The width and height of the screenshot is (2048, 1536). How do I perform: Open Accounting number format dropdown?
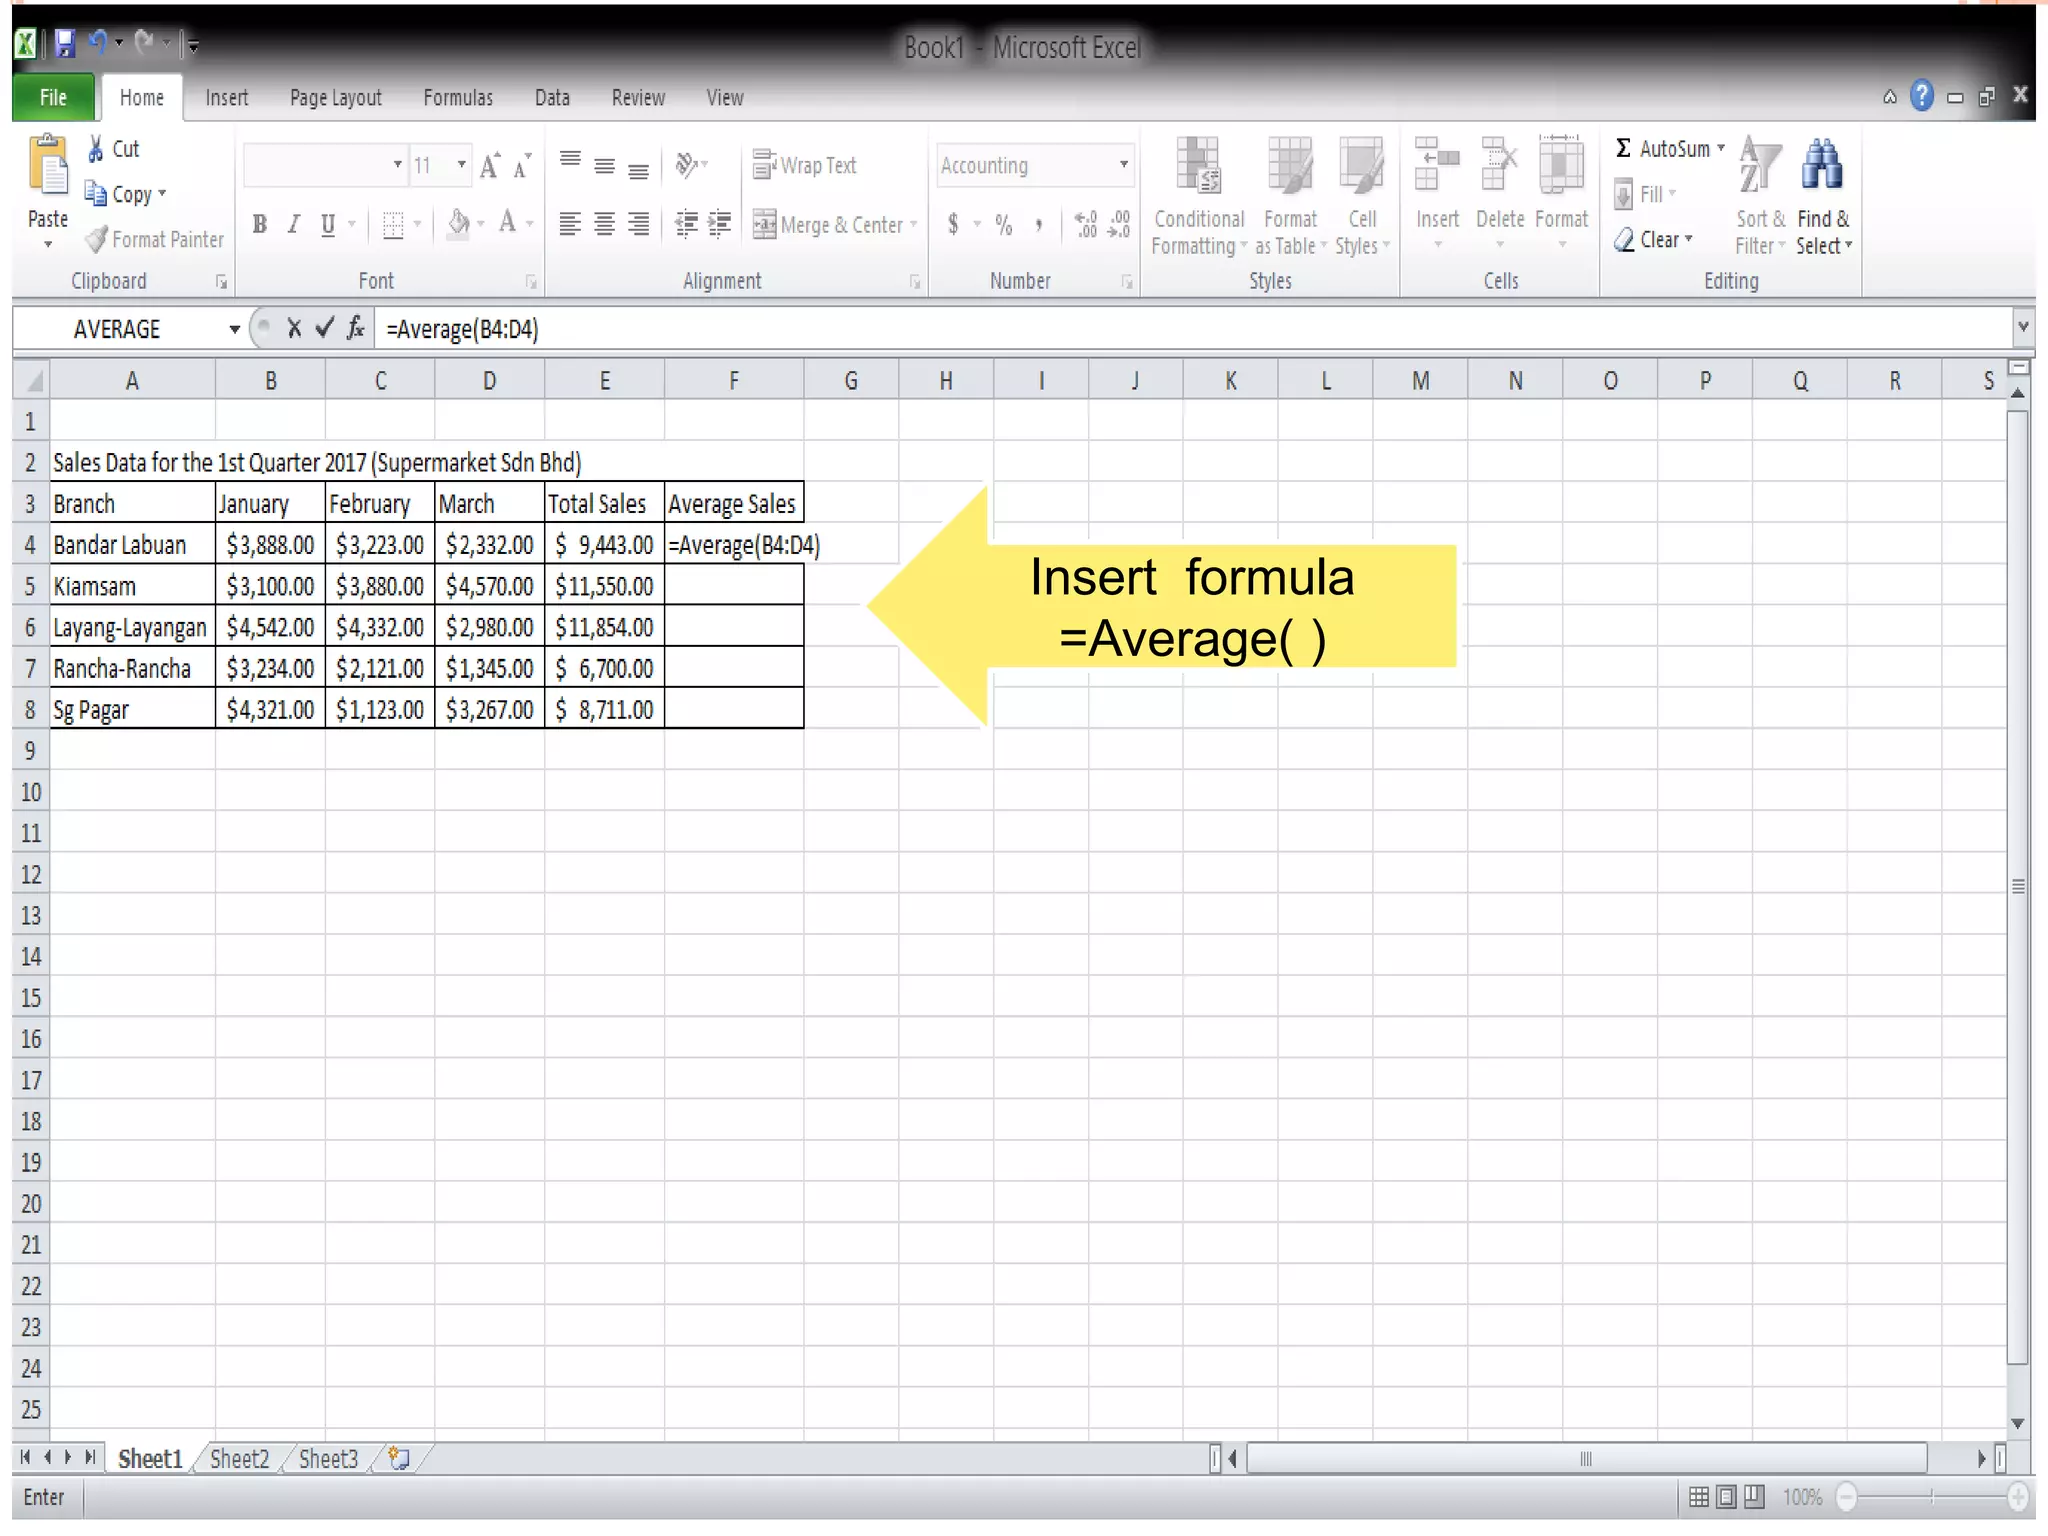tap(1124, 165)
